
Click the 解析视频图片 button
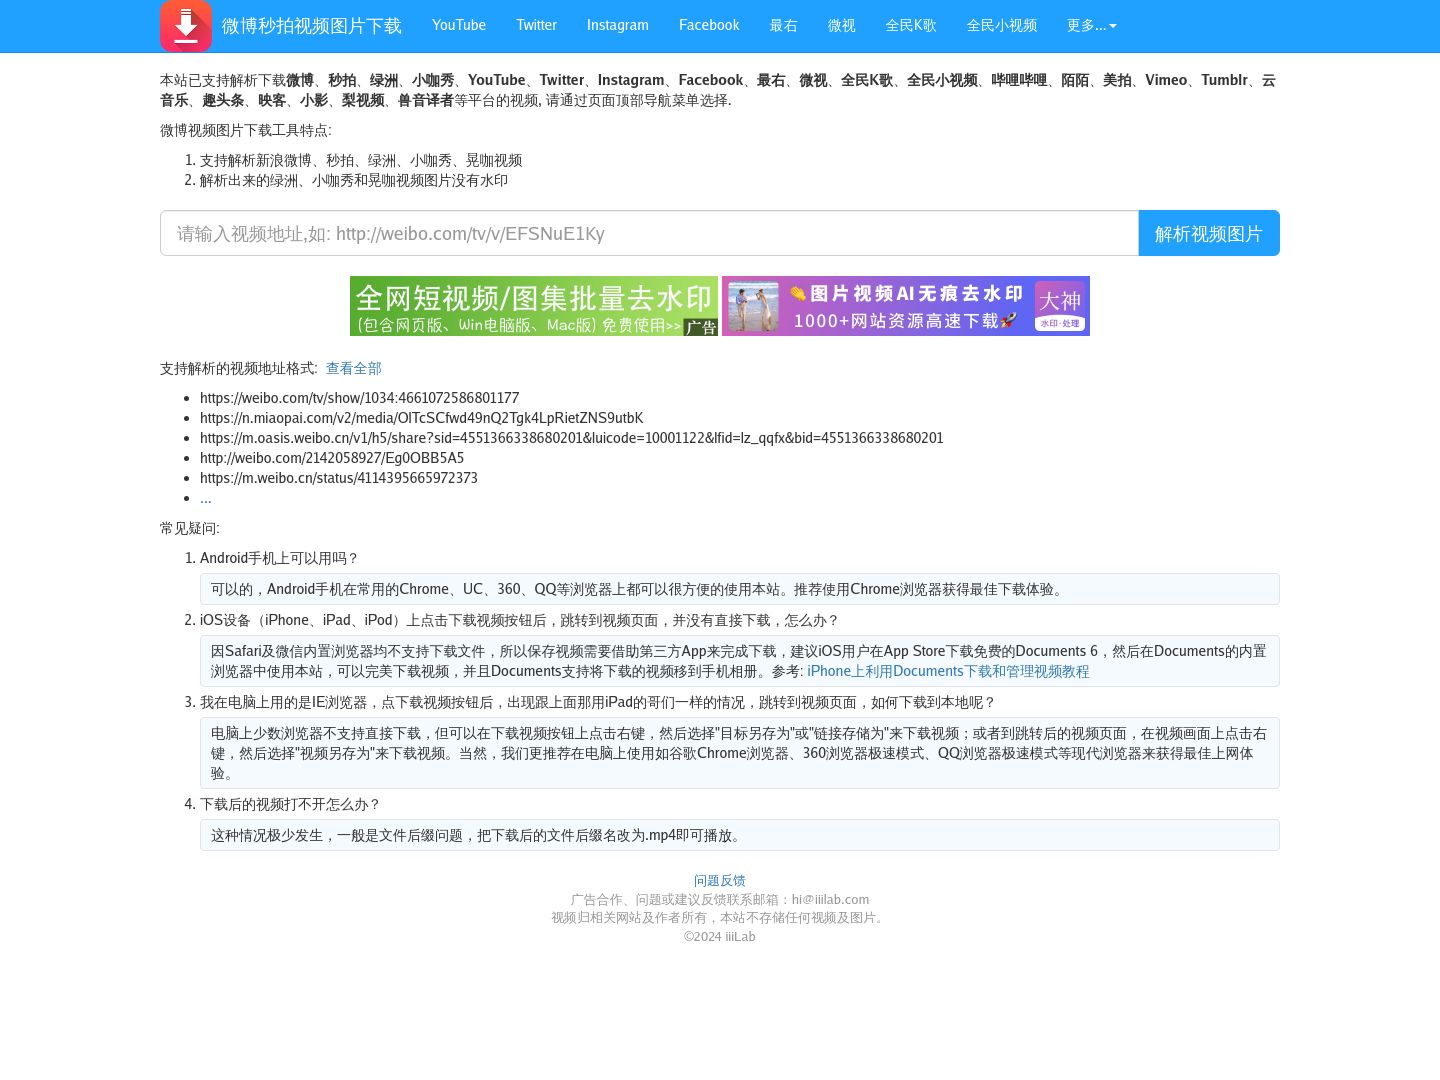tap(1209, 233)
